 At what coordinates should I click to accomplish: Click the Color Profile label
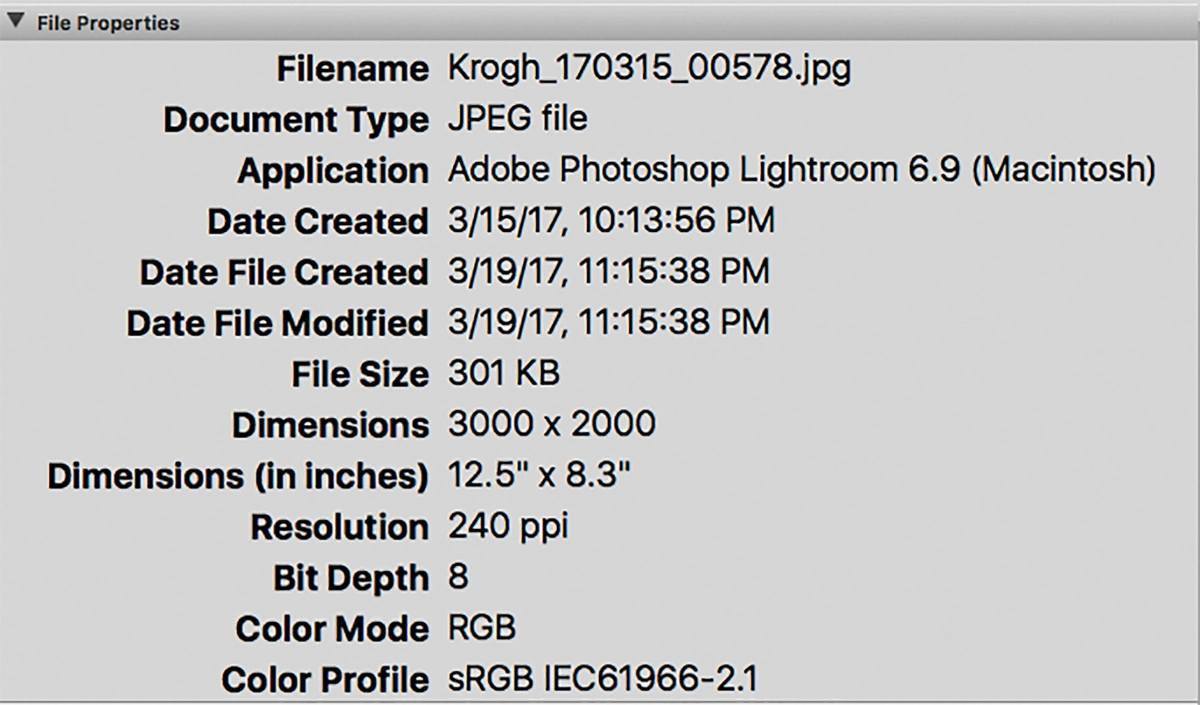[324, 680]
